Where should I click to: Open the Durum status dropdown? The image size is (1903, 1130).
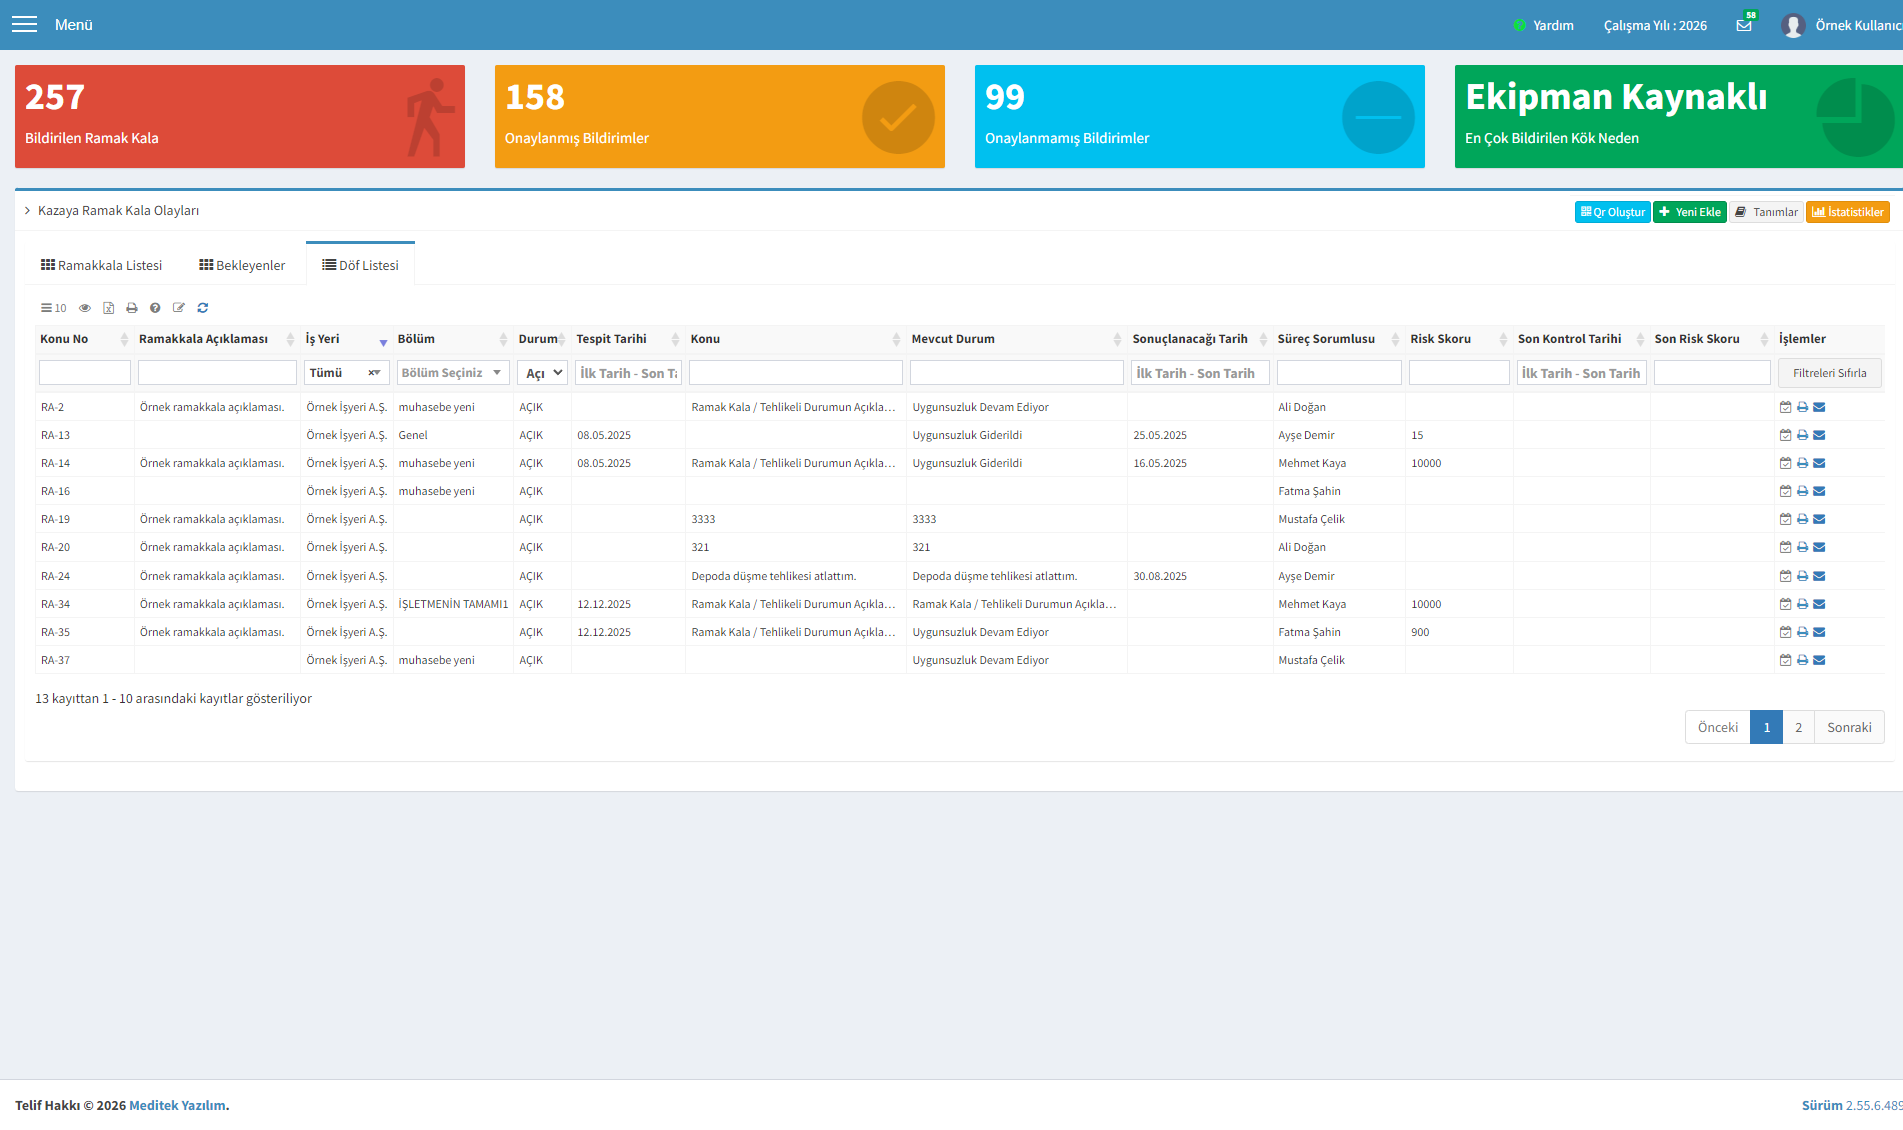coord(543,373)
